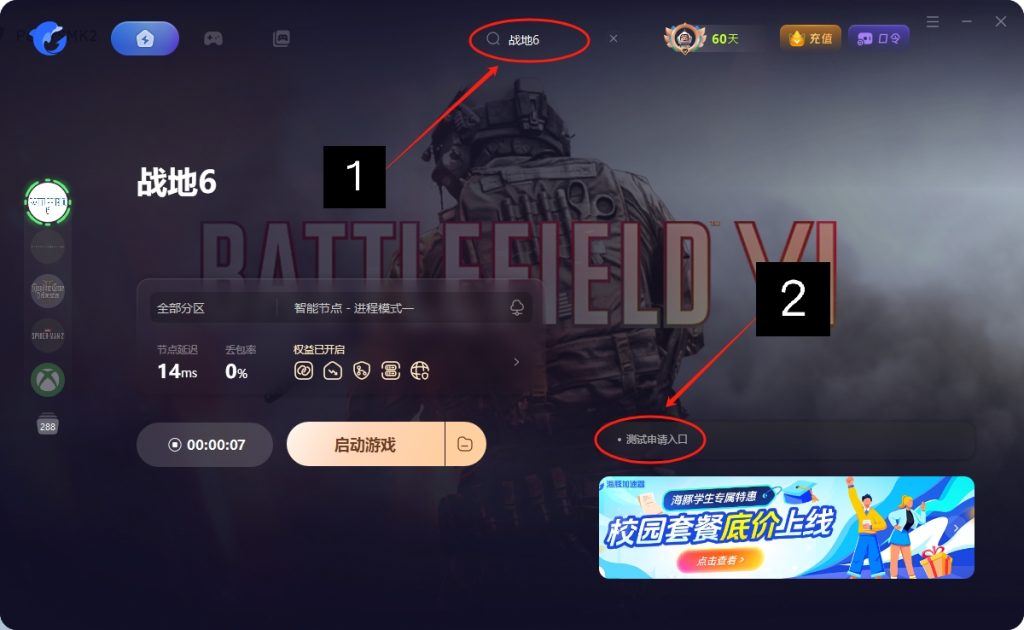
Task: Click the 充值 recharge button
Action: point(810,39)
